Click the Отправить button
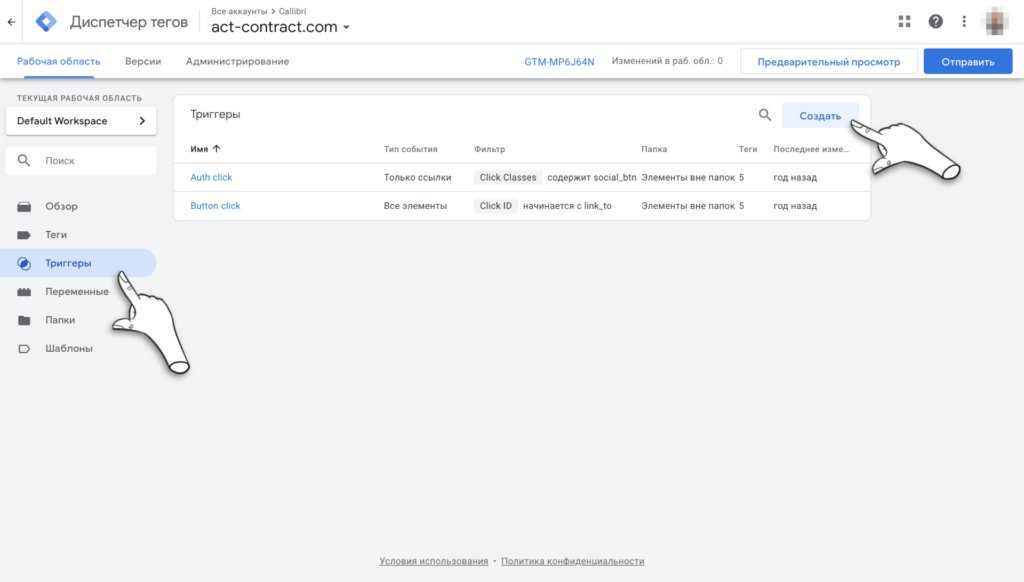This screenshot has height=582, width=1024. point(967,62)
